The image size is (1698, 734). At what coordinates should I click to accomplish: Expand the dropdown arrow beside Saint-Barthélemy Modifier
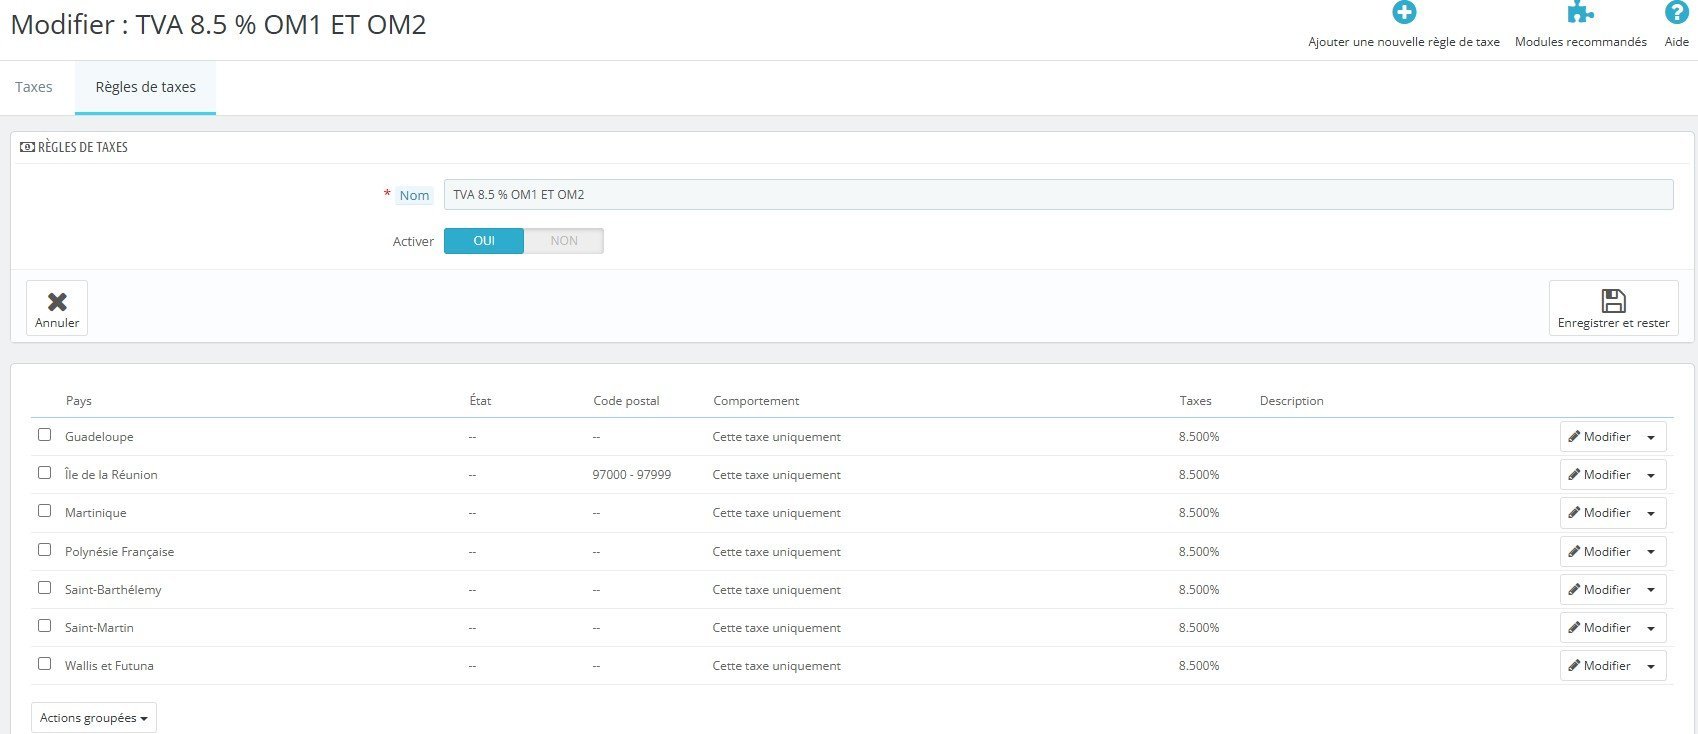click(1651, 590)
